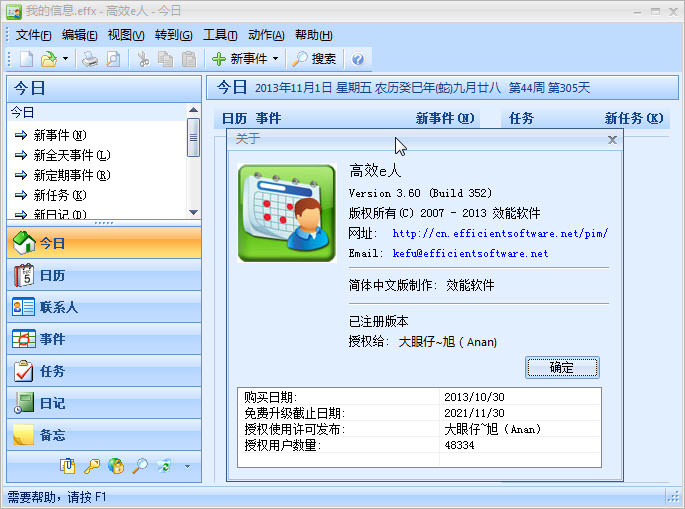Click the Open folder toolbar icon
The height and width of the screenshot is (509, 685).
pos(49,59)
